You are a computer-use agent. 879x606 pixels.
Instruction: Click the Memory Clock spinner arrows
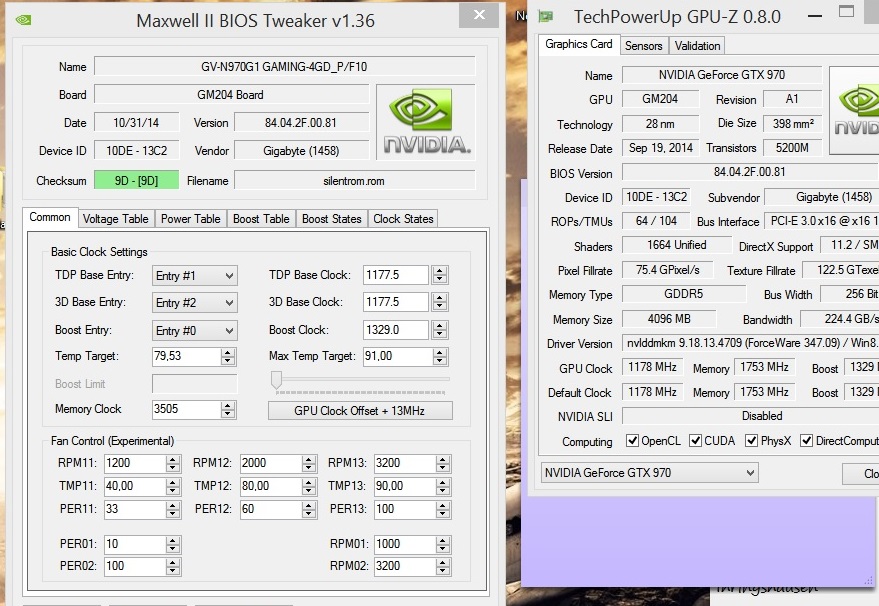(x=228, y=410)
